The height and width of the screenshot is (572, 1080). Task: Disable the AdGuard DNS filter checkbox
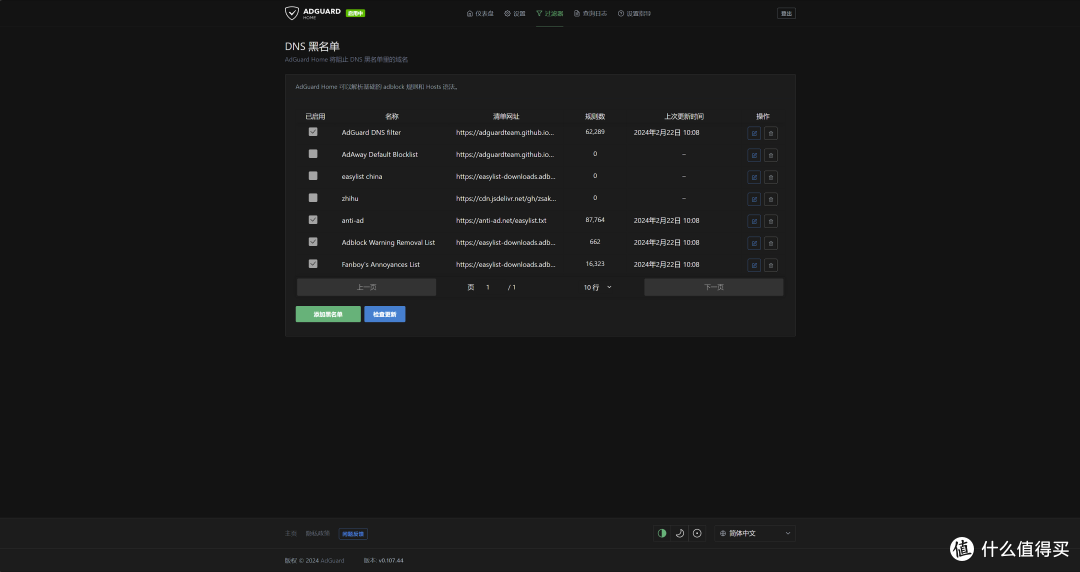313,132
